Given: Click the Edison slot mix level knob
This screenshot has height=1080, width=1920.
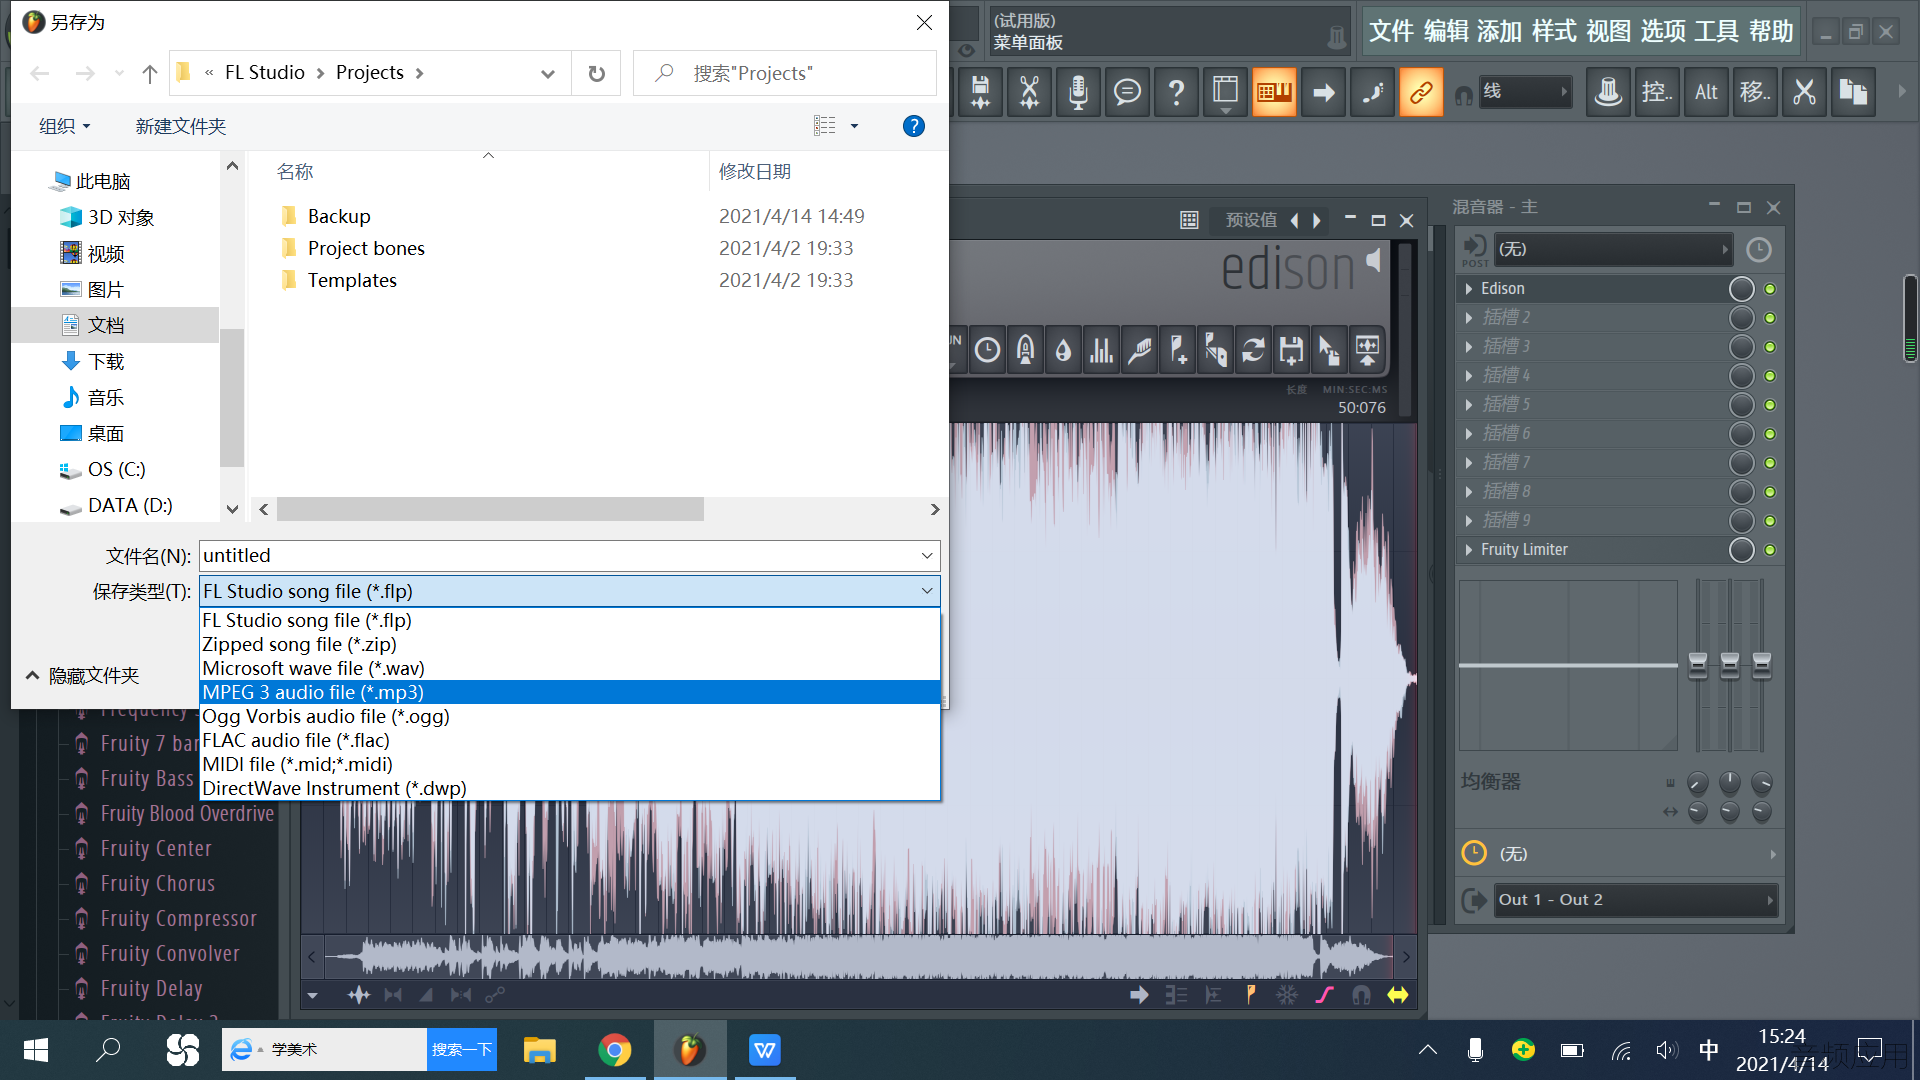Looking at the screenshot, I should point(1741,289).
